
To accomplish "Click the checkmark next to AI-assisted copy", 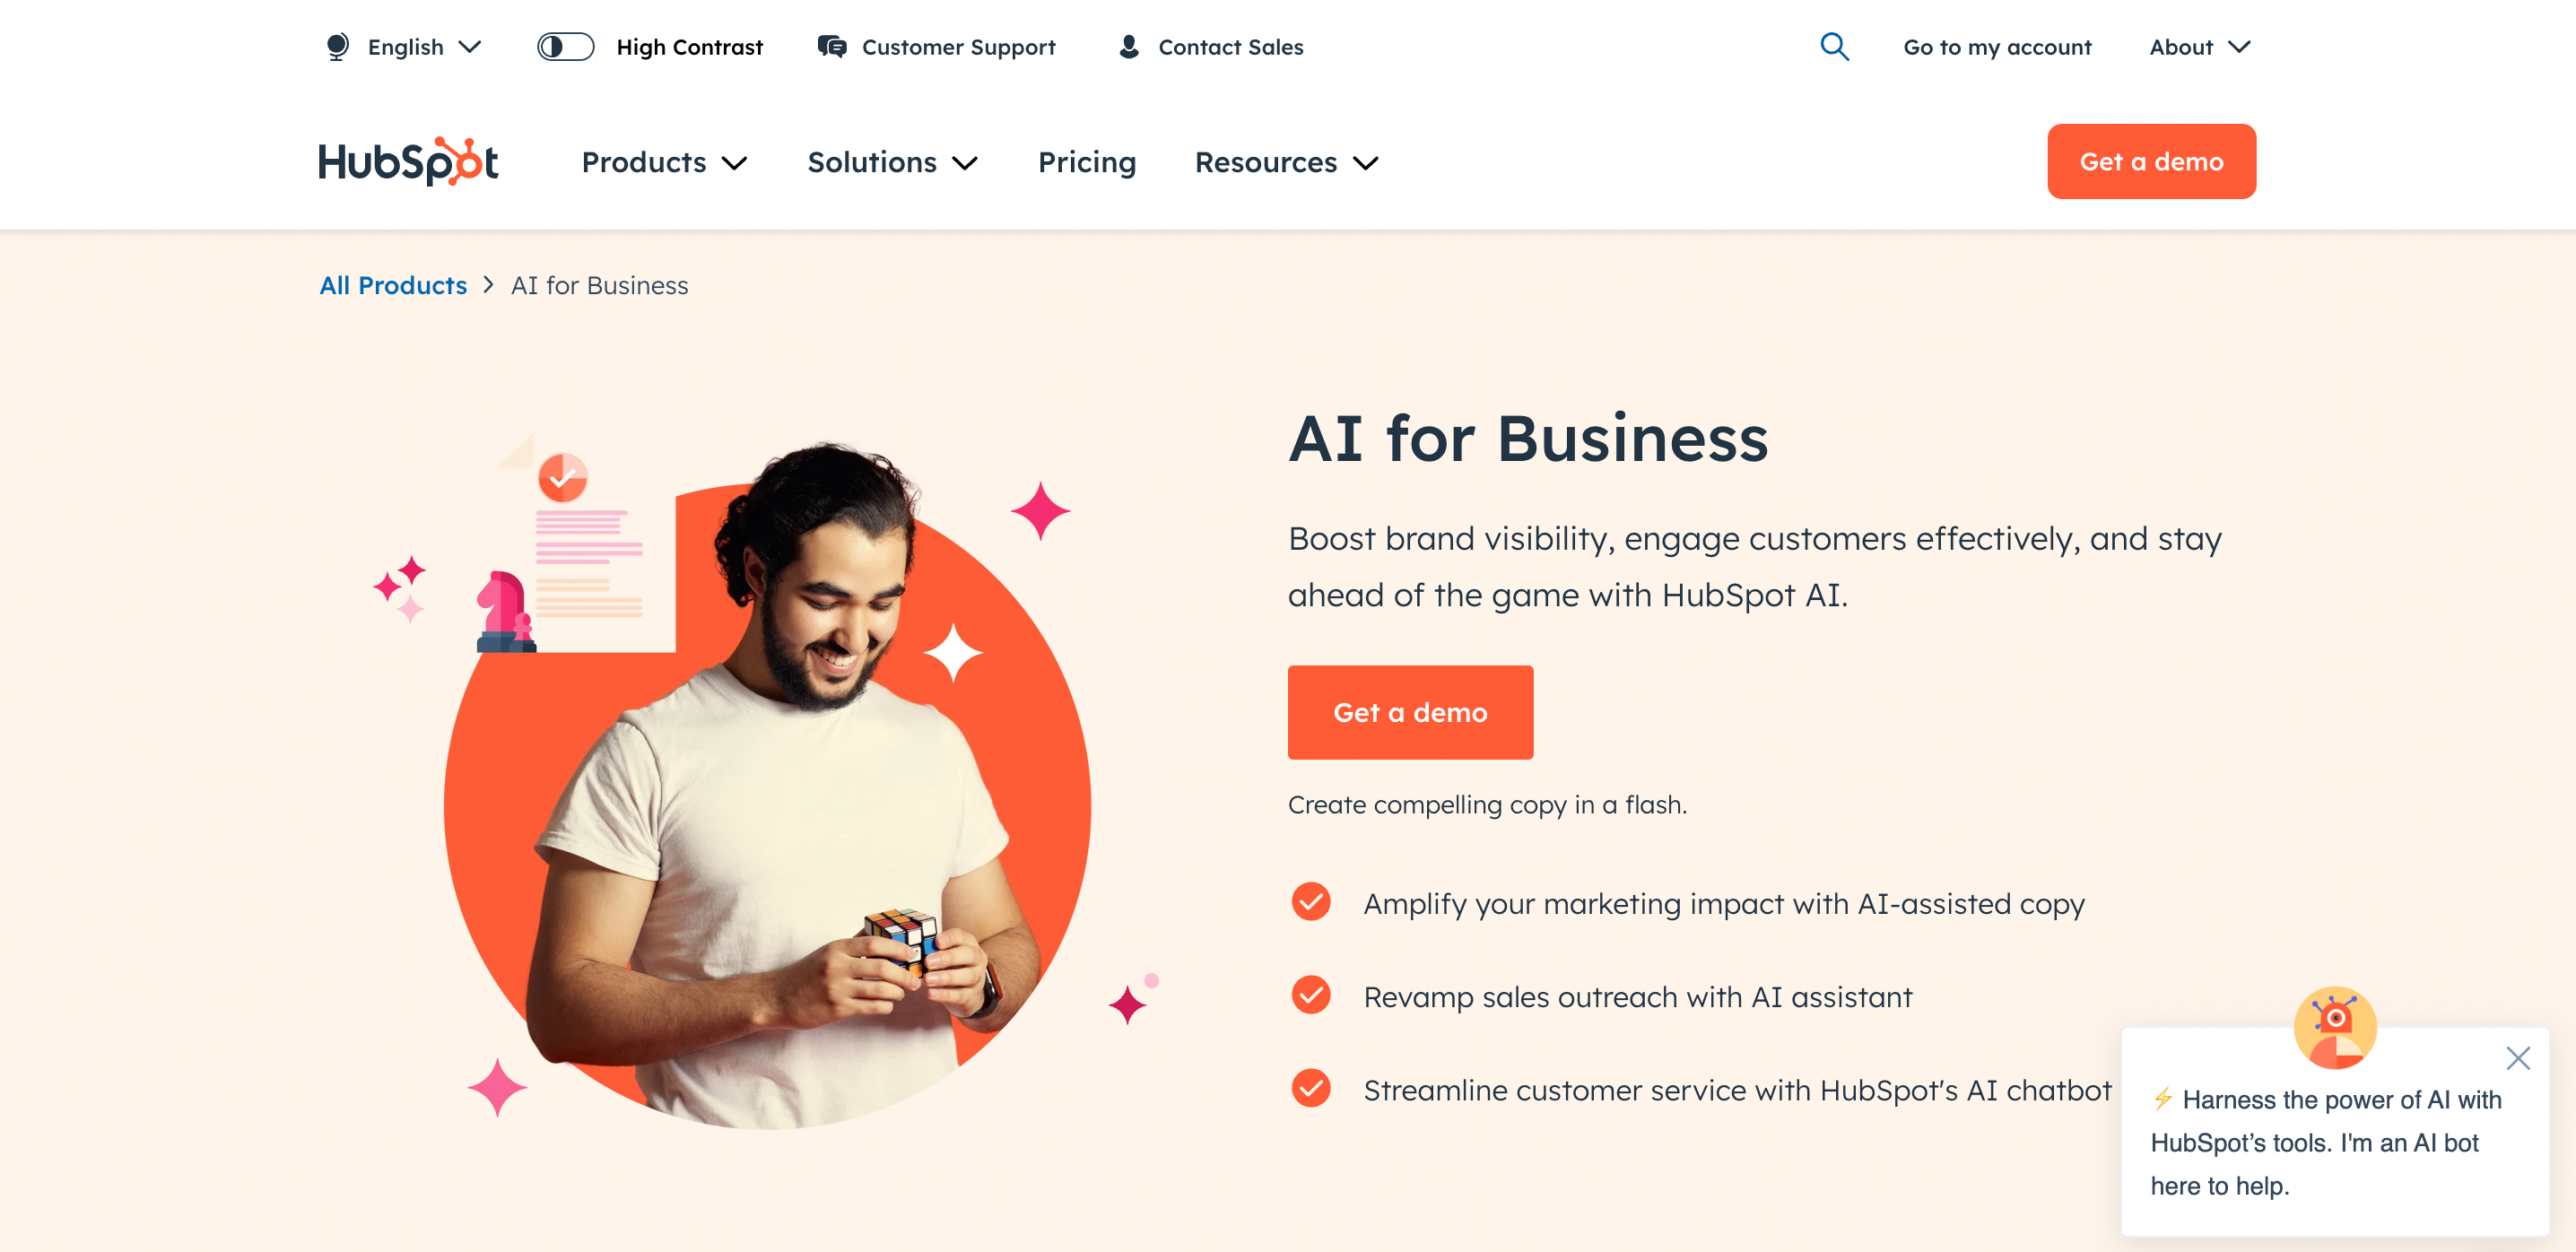I will pos(1311,901).
